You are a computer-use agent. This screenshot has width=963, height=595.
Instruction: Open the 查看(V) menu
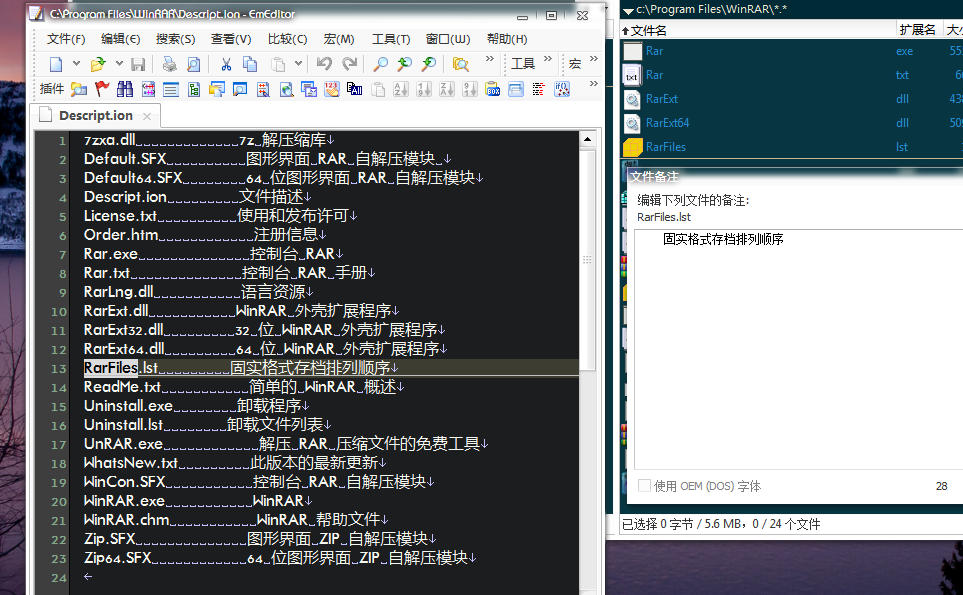[231, 39]
